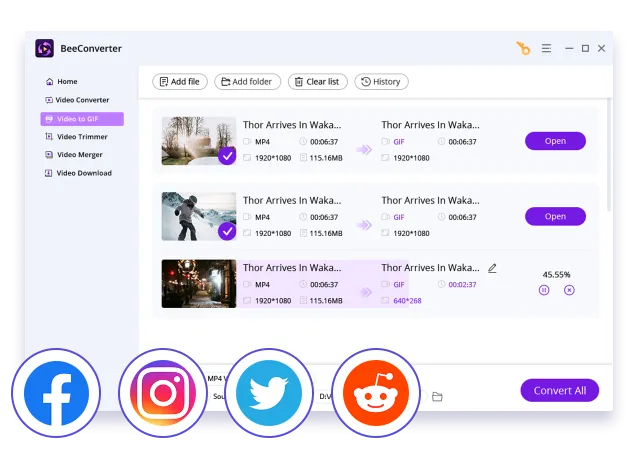The width and height of the screenshot is (640, 466).
Task: Open the output folder icon
Action: 437,397
